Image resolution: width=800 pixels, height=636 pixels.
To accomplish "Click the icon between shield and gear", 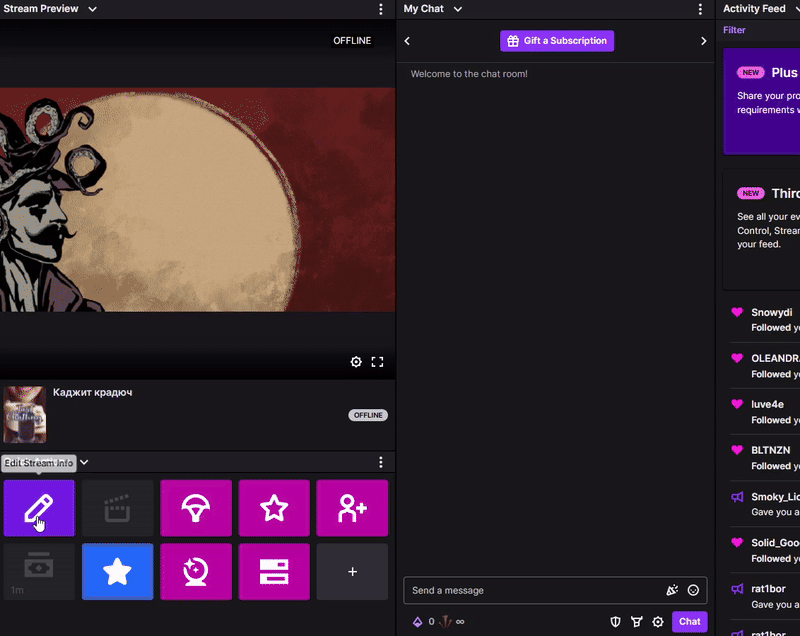I will pyautogui.click(x=637, y=622).
